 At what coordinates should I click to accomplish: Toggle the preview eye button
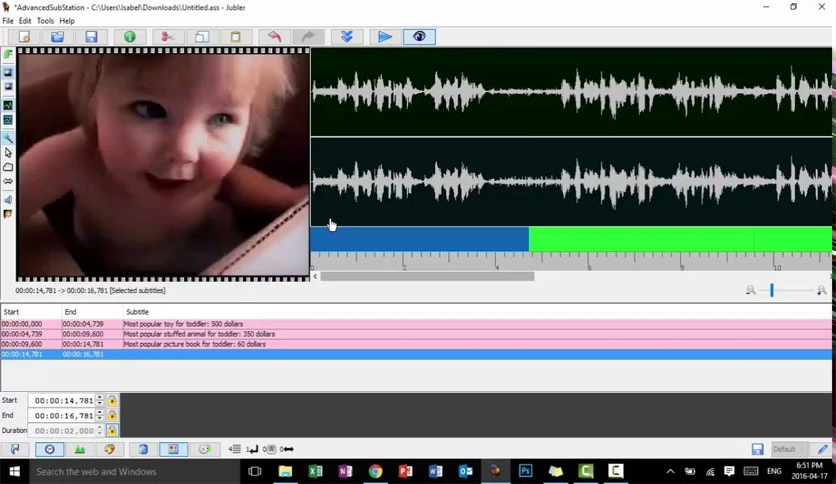pyautogui.click(x=419, y=37)
